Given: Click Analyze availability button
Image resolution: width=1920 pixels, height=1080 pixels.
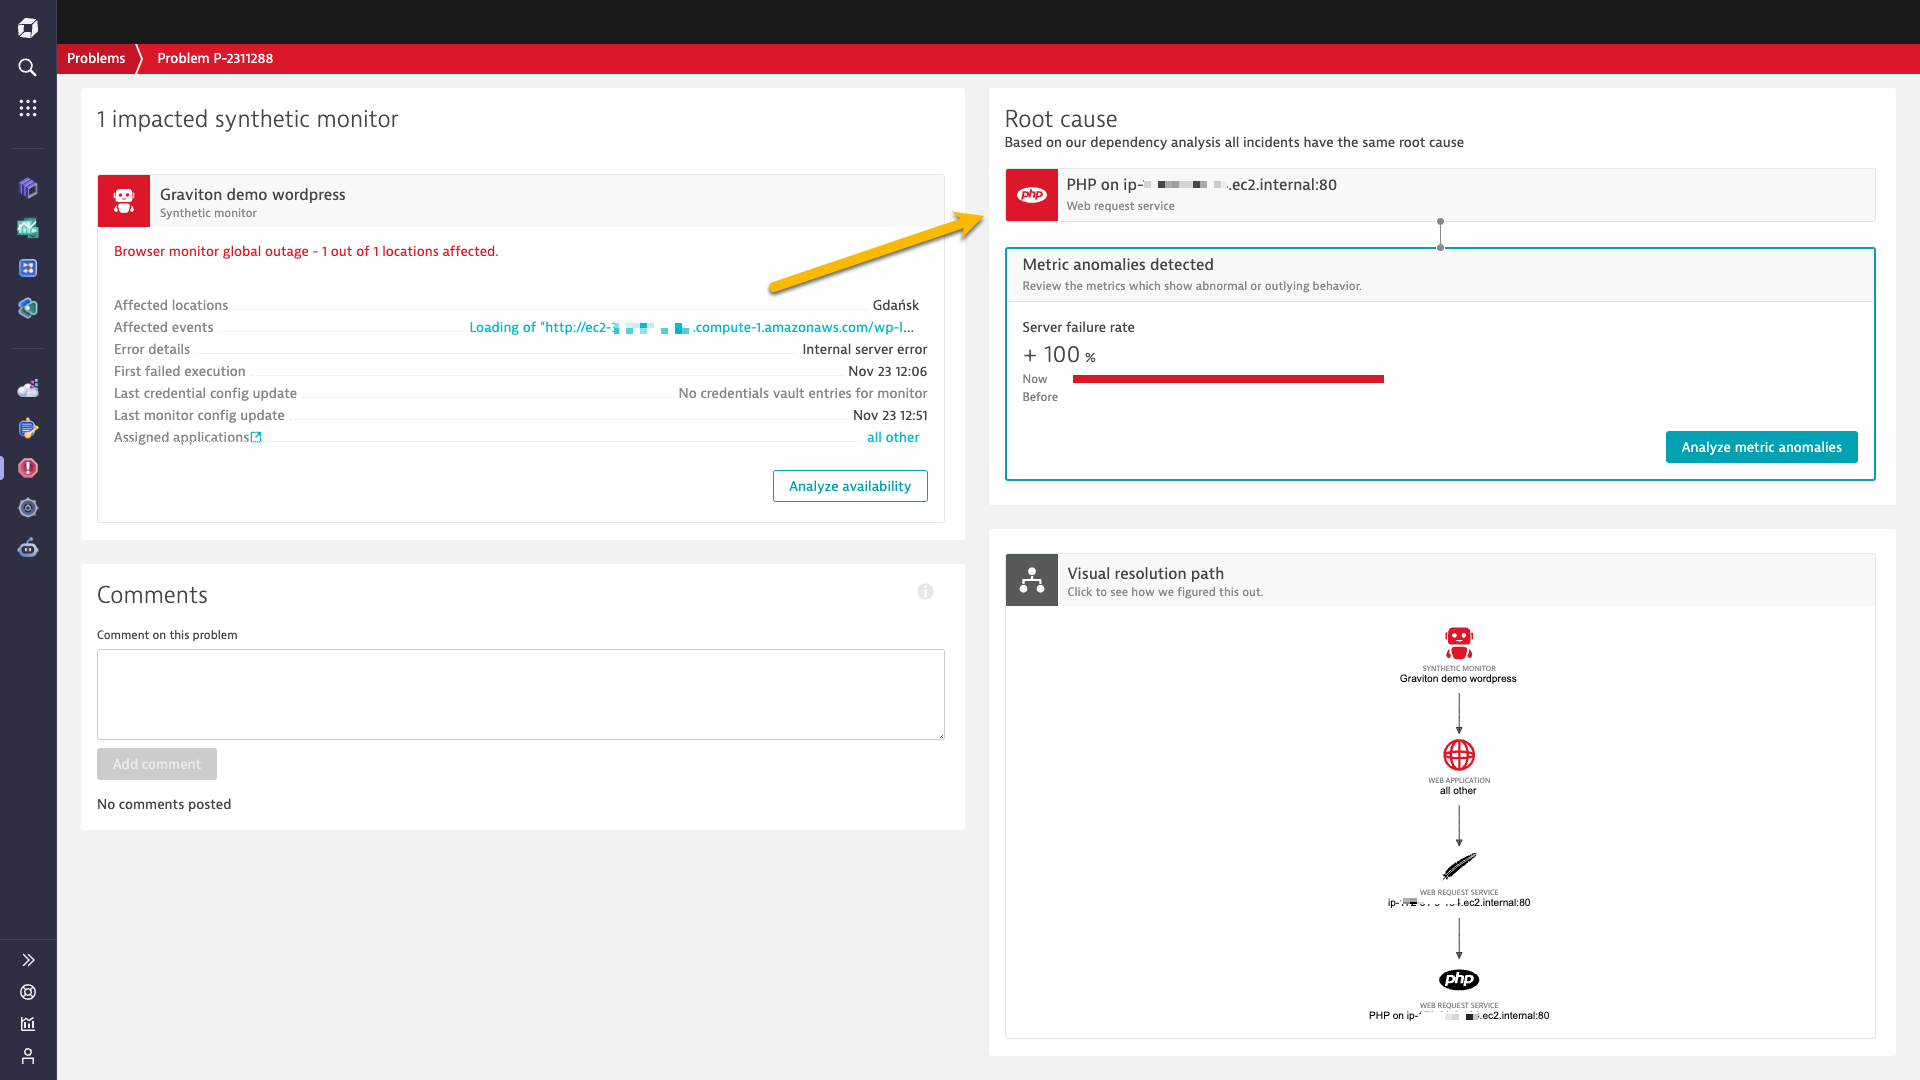Looking at the screenshot, I should click(850, 486).
